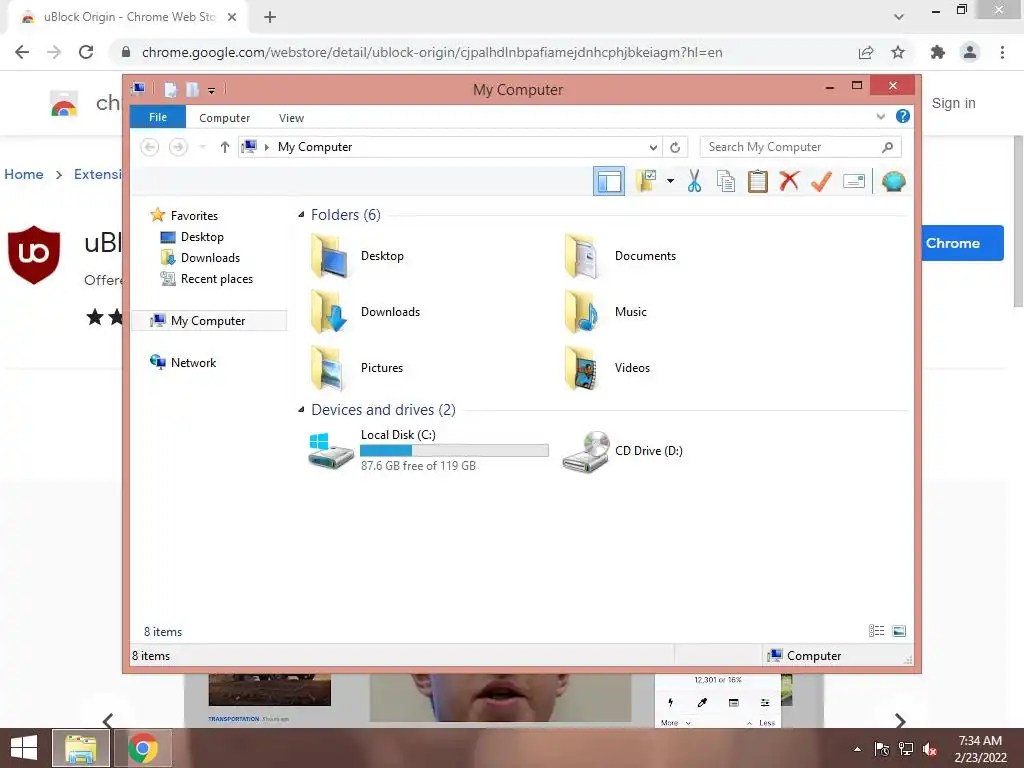The height and width of the screenshot is (768, 1024).
Task: Open Customize Quick Access Toolbar dropdown
Action: coord(212,90)
